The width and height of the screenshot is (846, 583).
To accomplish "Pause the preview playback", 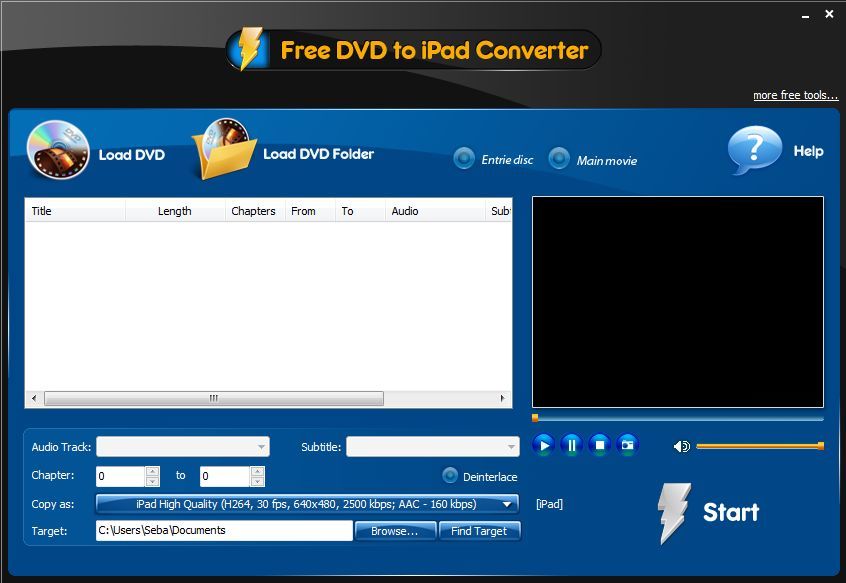I will tap(571, 445).
